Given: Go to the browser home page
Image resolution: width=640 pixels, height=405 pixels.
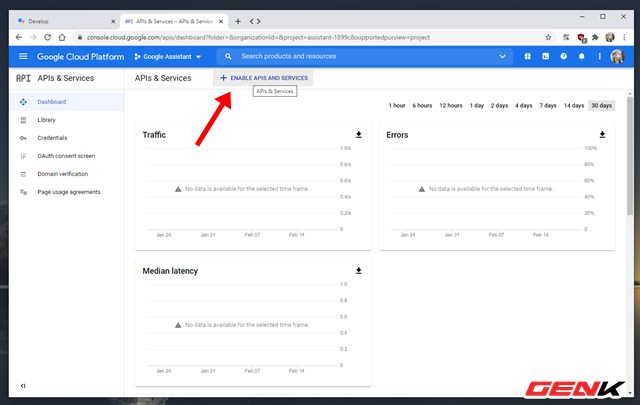Looking at the screenshot, I should (62, 37).
